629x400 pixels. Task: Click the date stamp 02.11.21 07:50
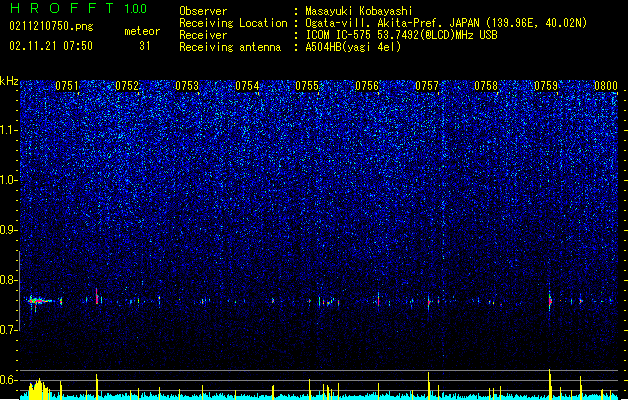[x=51, y=46]
